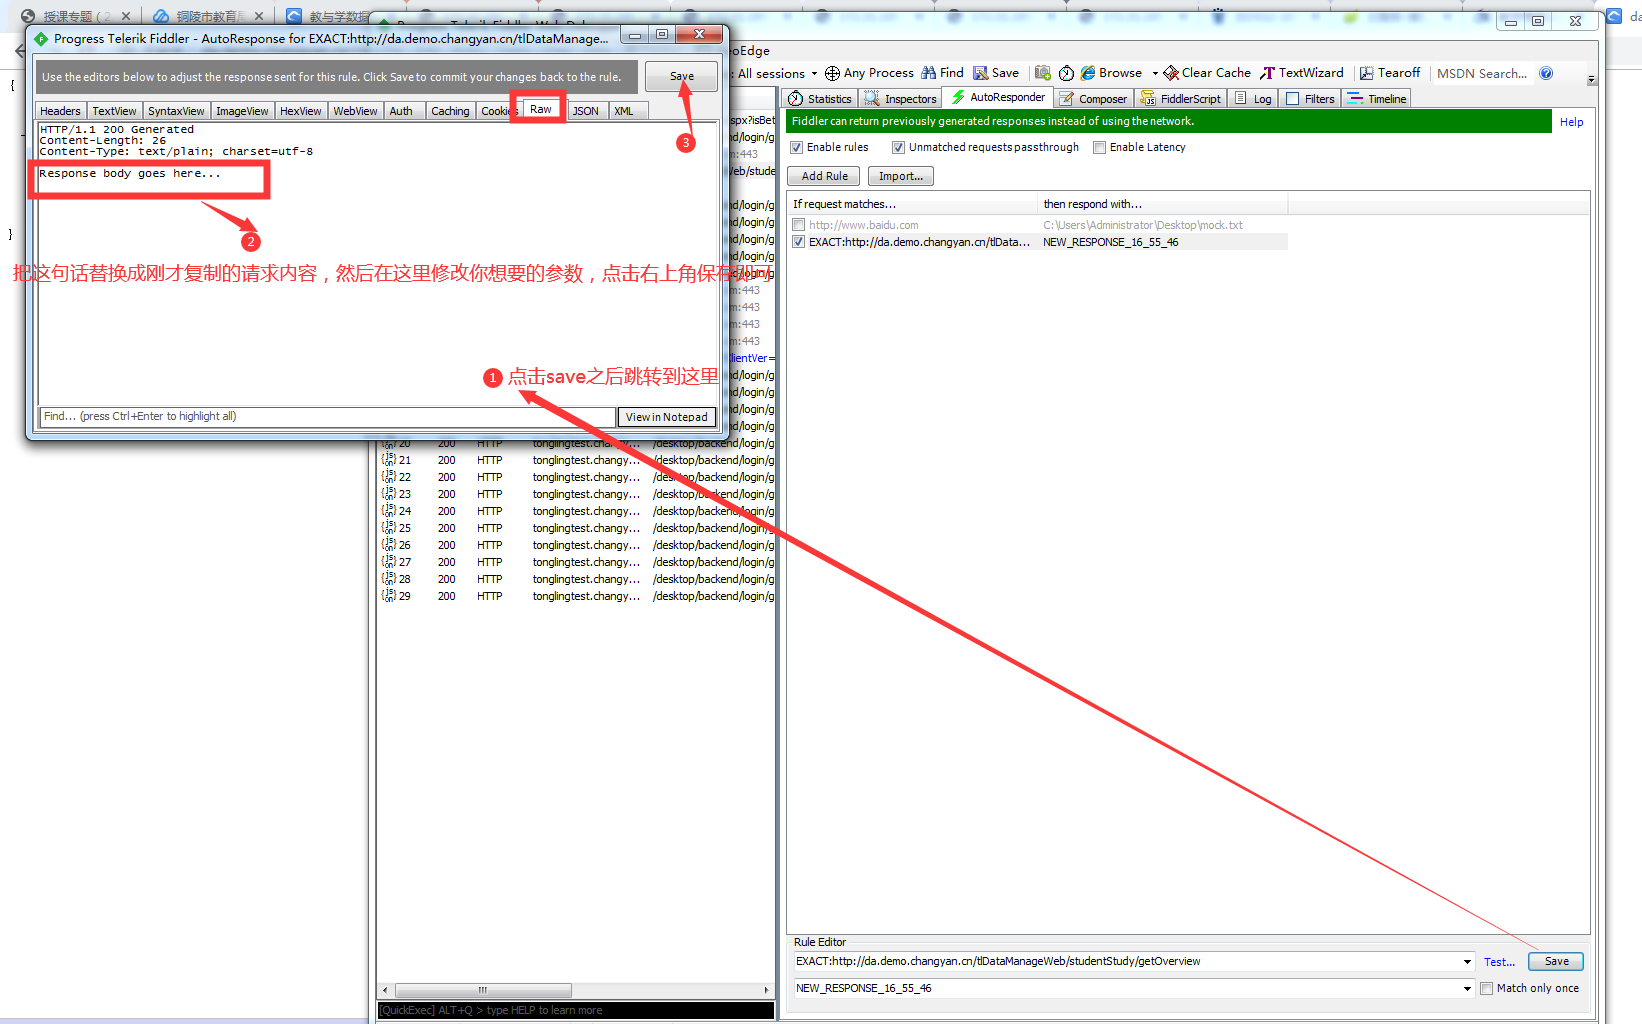Click the Any Process target icon
1642x1024 pixels.
pos(832,73)
